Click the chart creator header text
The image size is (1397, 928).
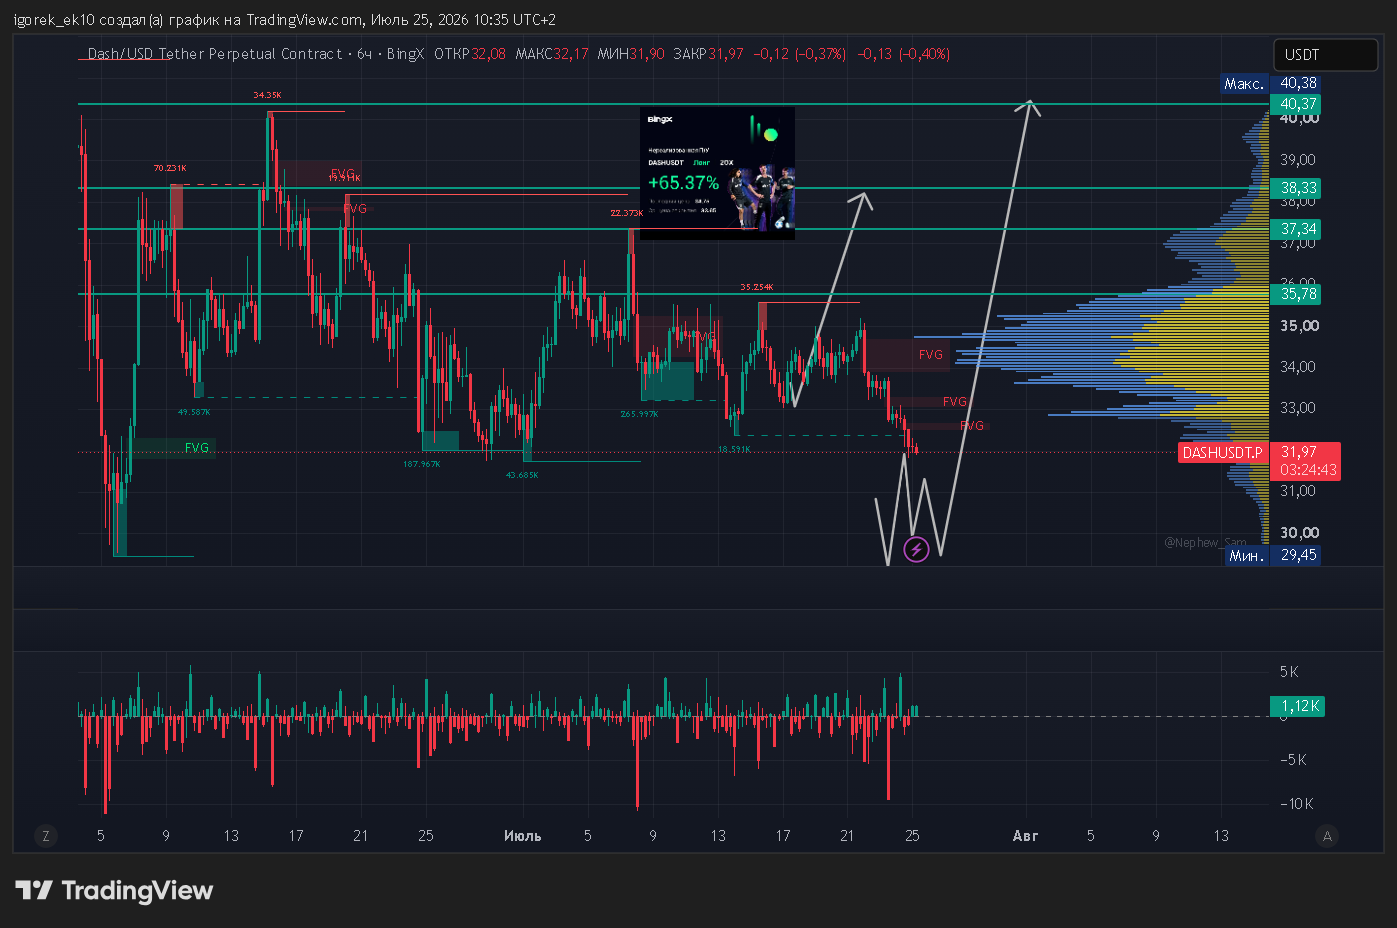[x=285, y=19]
